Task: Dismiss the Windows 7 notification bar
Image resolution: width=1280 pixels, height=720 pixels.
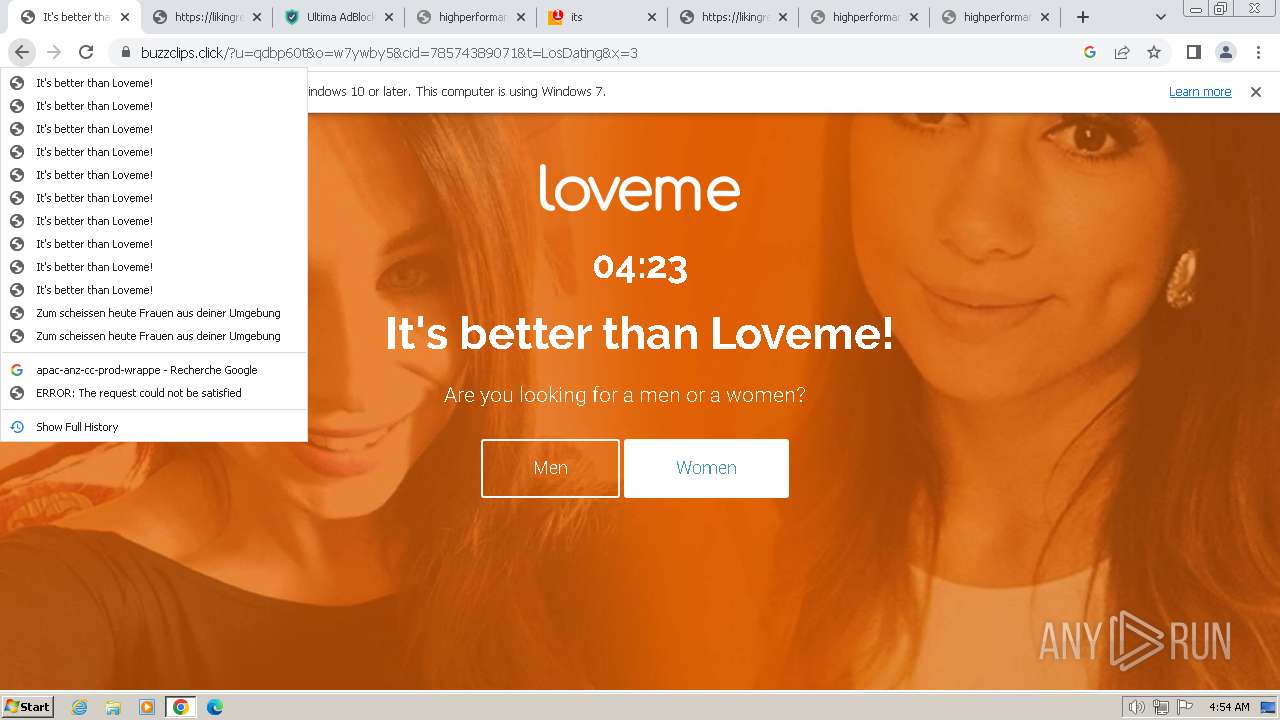Action: tap(1256, 92)
